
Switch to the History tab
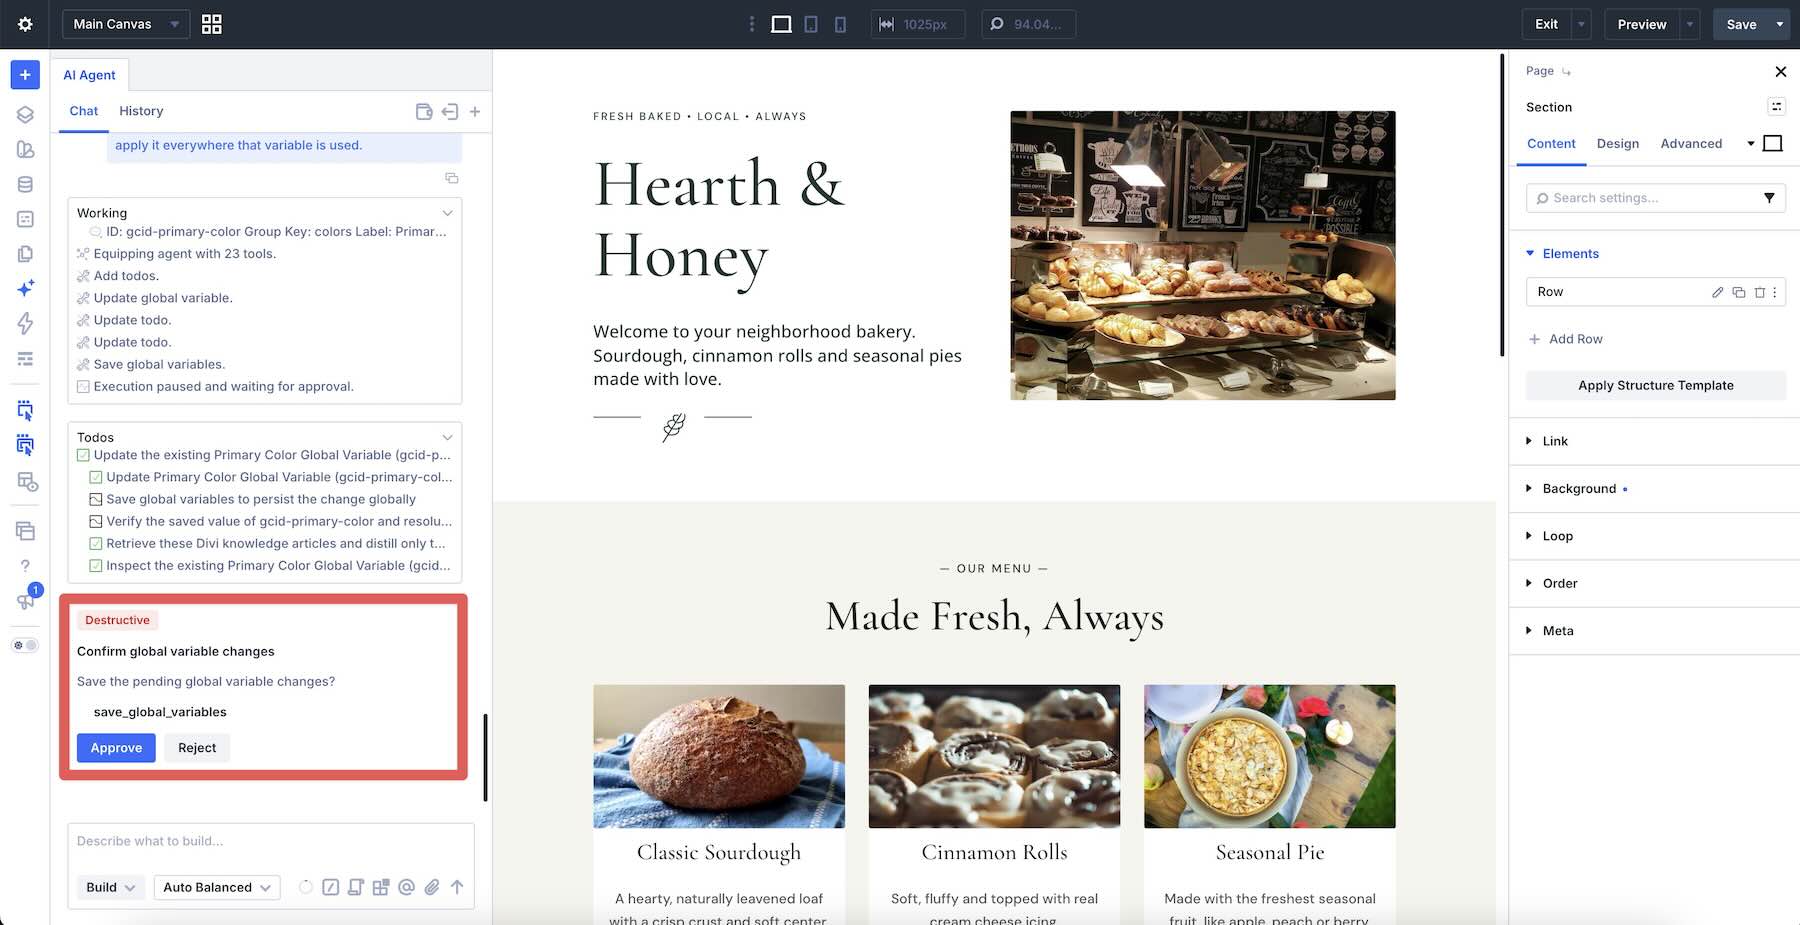[141, 111]
